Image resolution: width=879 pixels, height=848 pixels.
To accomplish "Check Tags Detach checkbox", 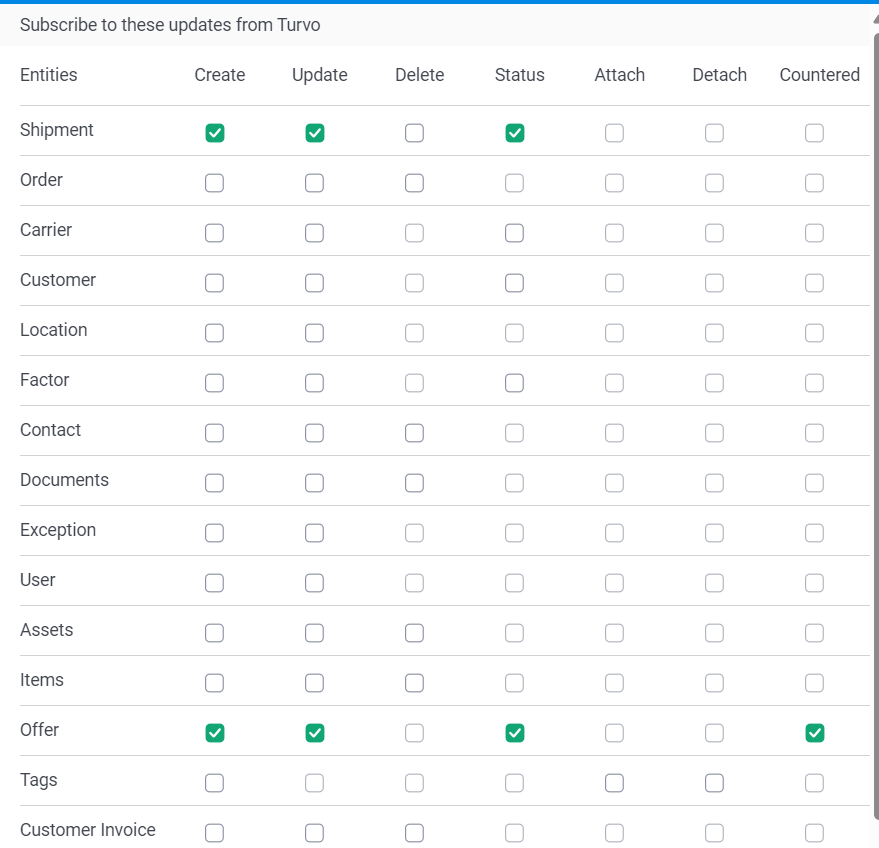I will 714,782.
